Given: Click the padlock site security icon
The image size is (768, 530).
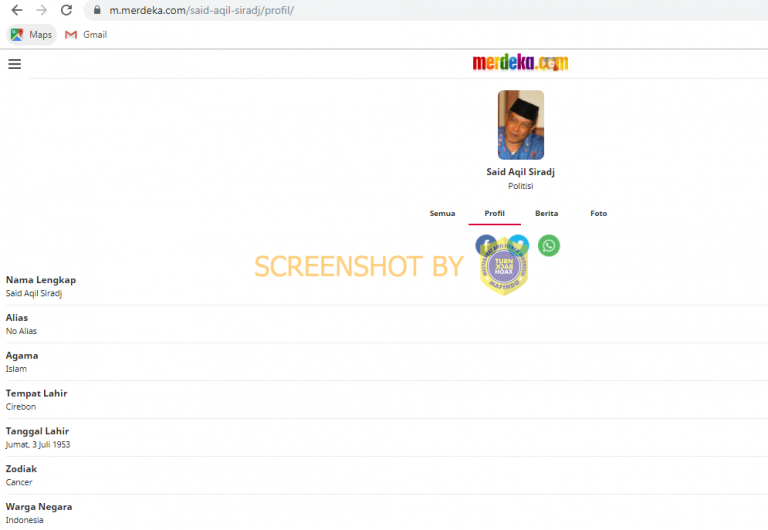Looking at the screenshot, I should (97, 10).
